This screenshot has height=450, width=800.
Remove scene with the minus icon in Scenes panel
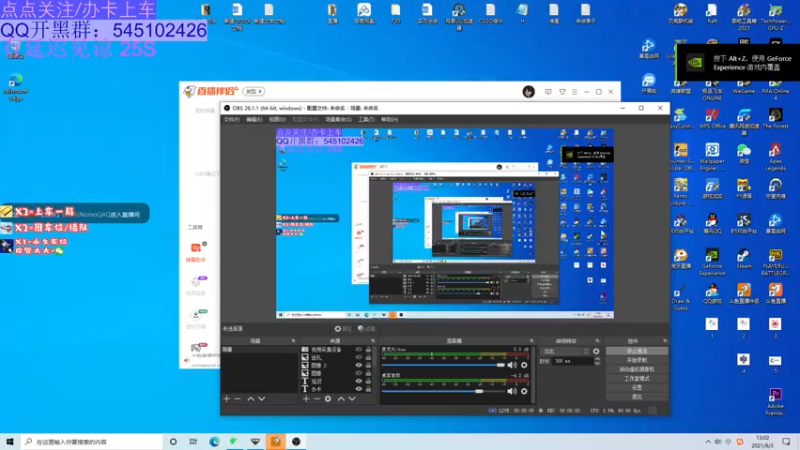pos(238,399)
